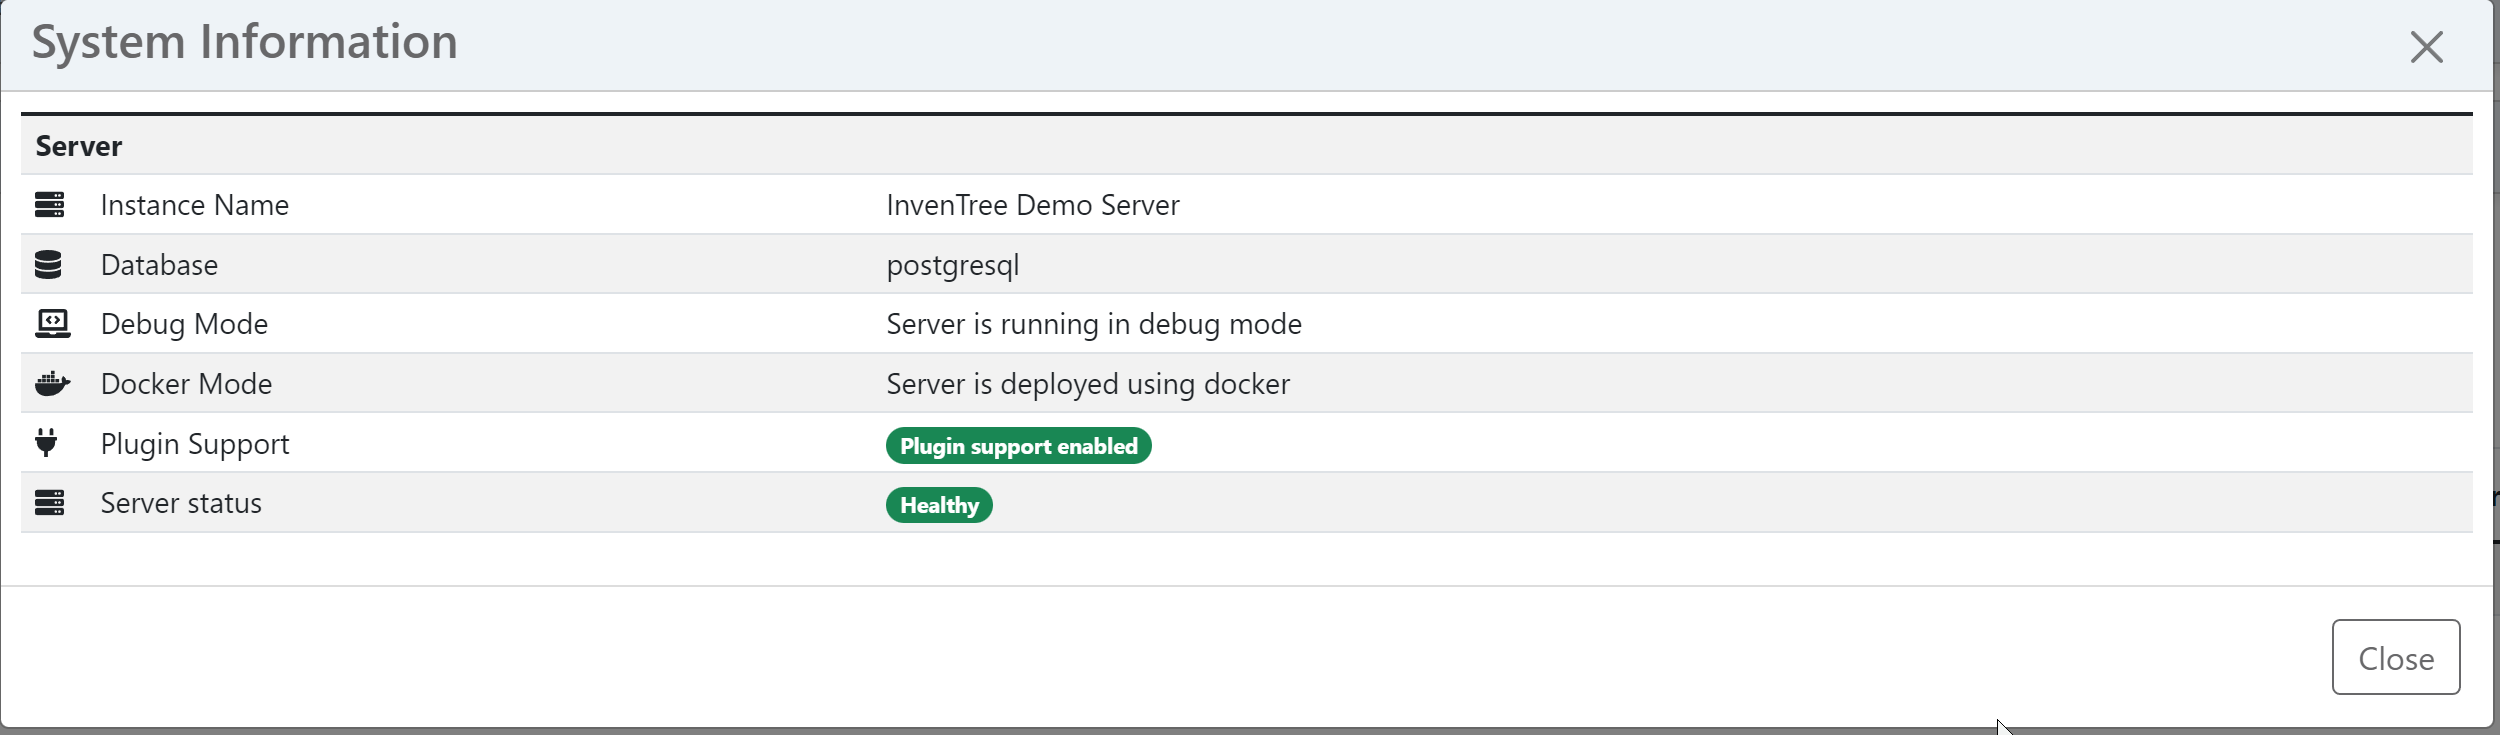Click the database cylinder icon

pyautogui.click(x=48, y=265)
